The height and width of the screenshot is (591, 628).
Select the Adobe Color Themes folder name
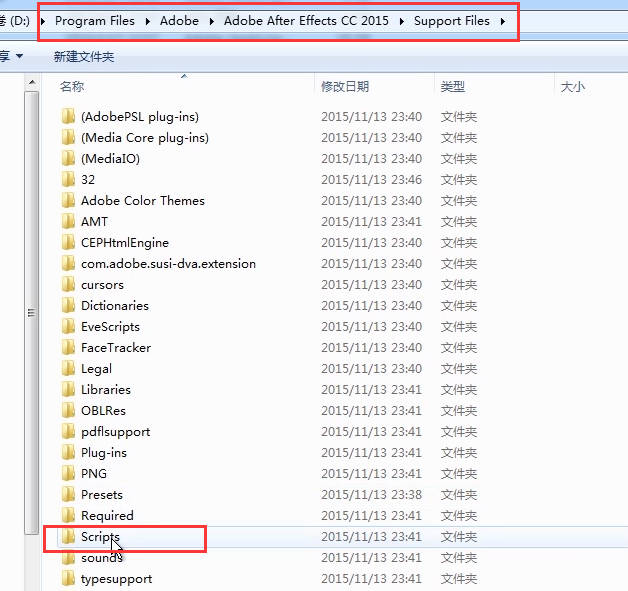pyautogui.click(x=143, y=200)
